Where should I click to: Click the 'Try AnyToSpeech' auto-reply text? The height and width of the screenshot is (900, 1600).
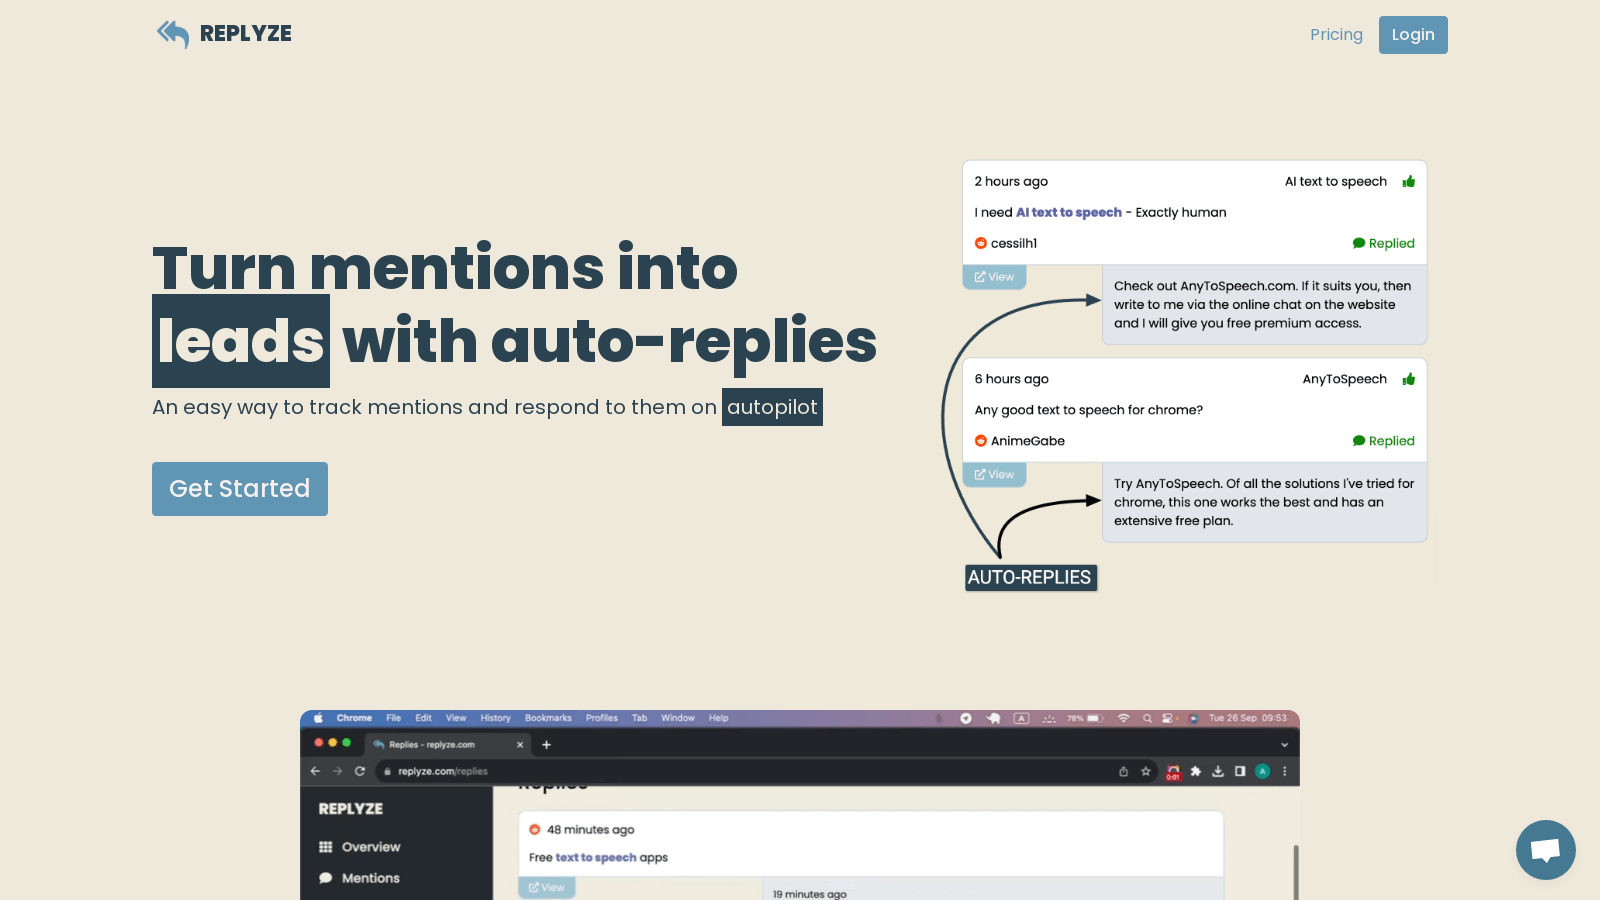pyautogui.click(x=1264, y=502)
